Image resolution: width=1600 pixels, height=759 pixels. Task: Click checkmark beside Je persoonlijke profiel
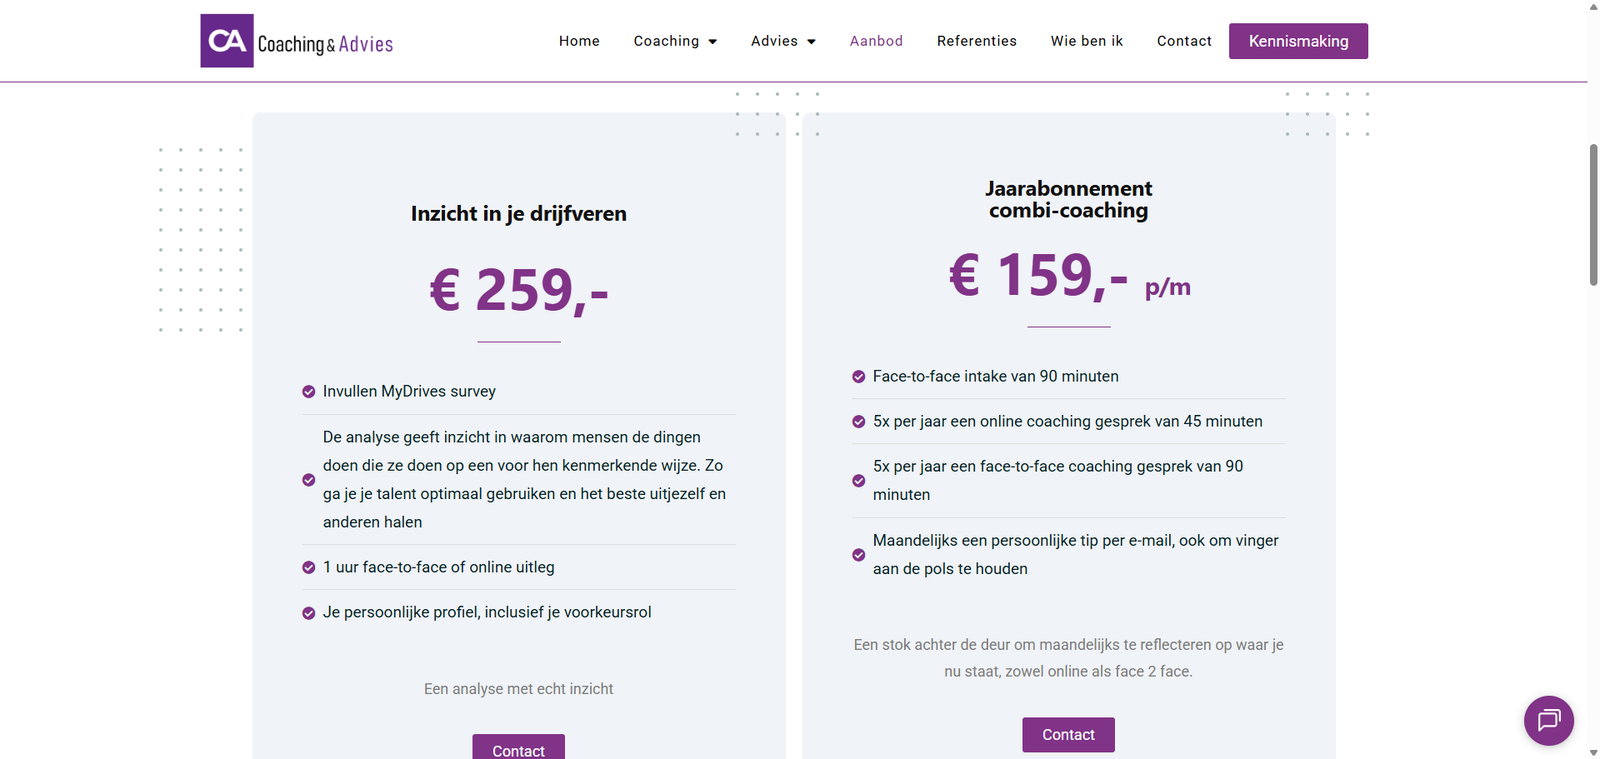pos(309,613)
